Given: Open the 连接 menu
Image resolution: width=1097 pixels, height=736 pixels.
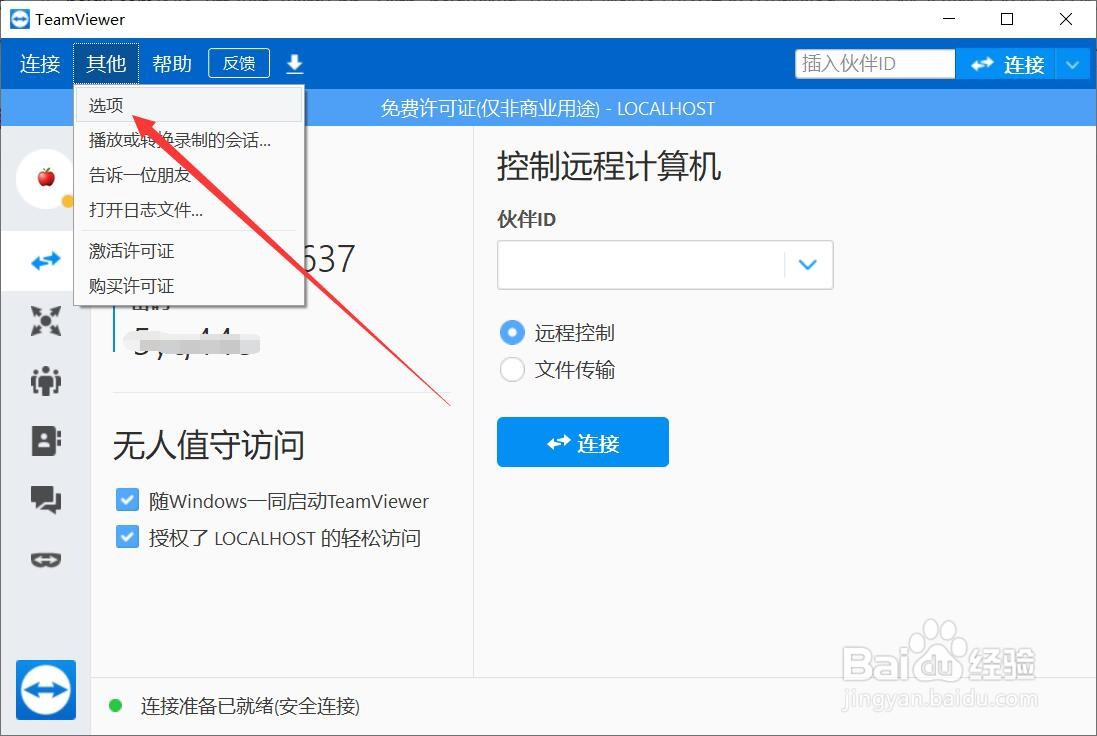Looking at the screenshot, I should (40, 64).
